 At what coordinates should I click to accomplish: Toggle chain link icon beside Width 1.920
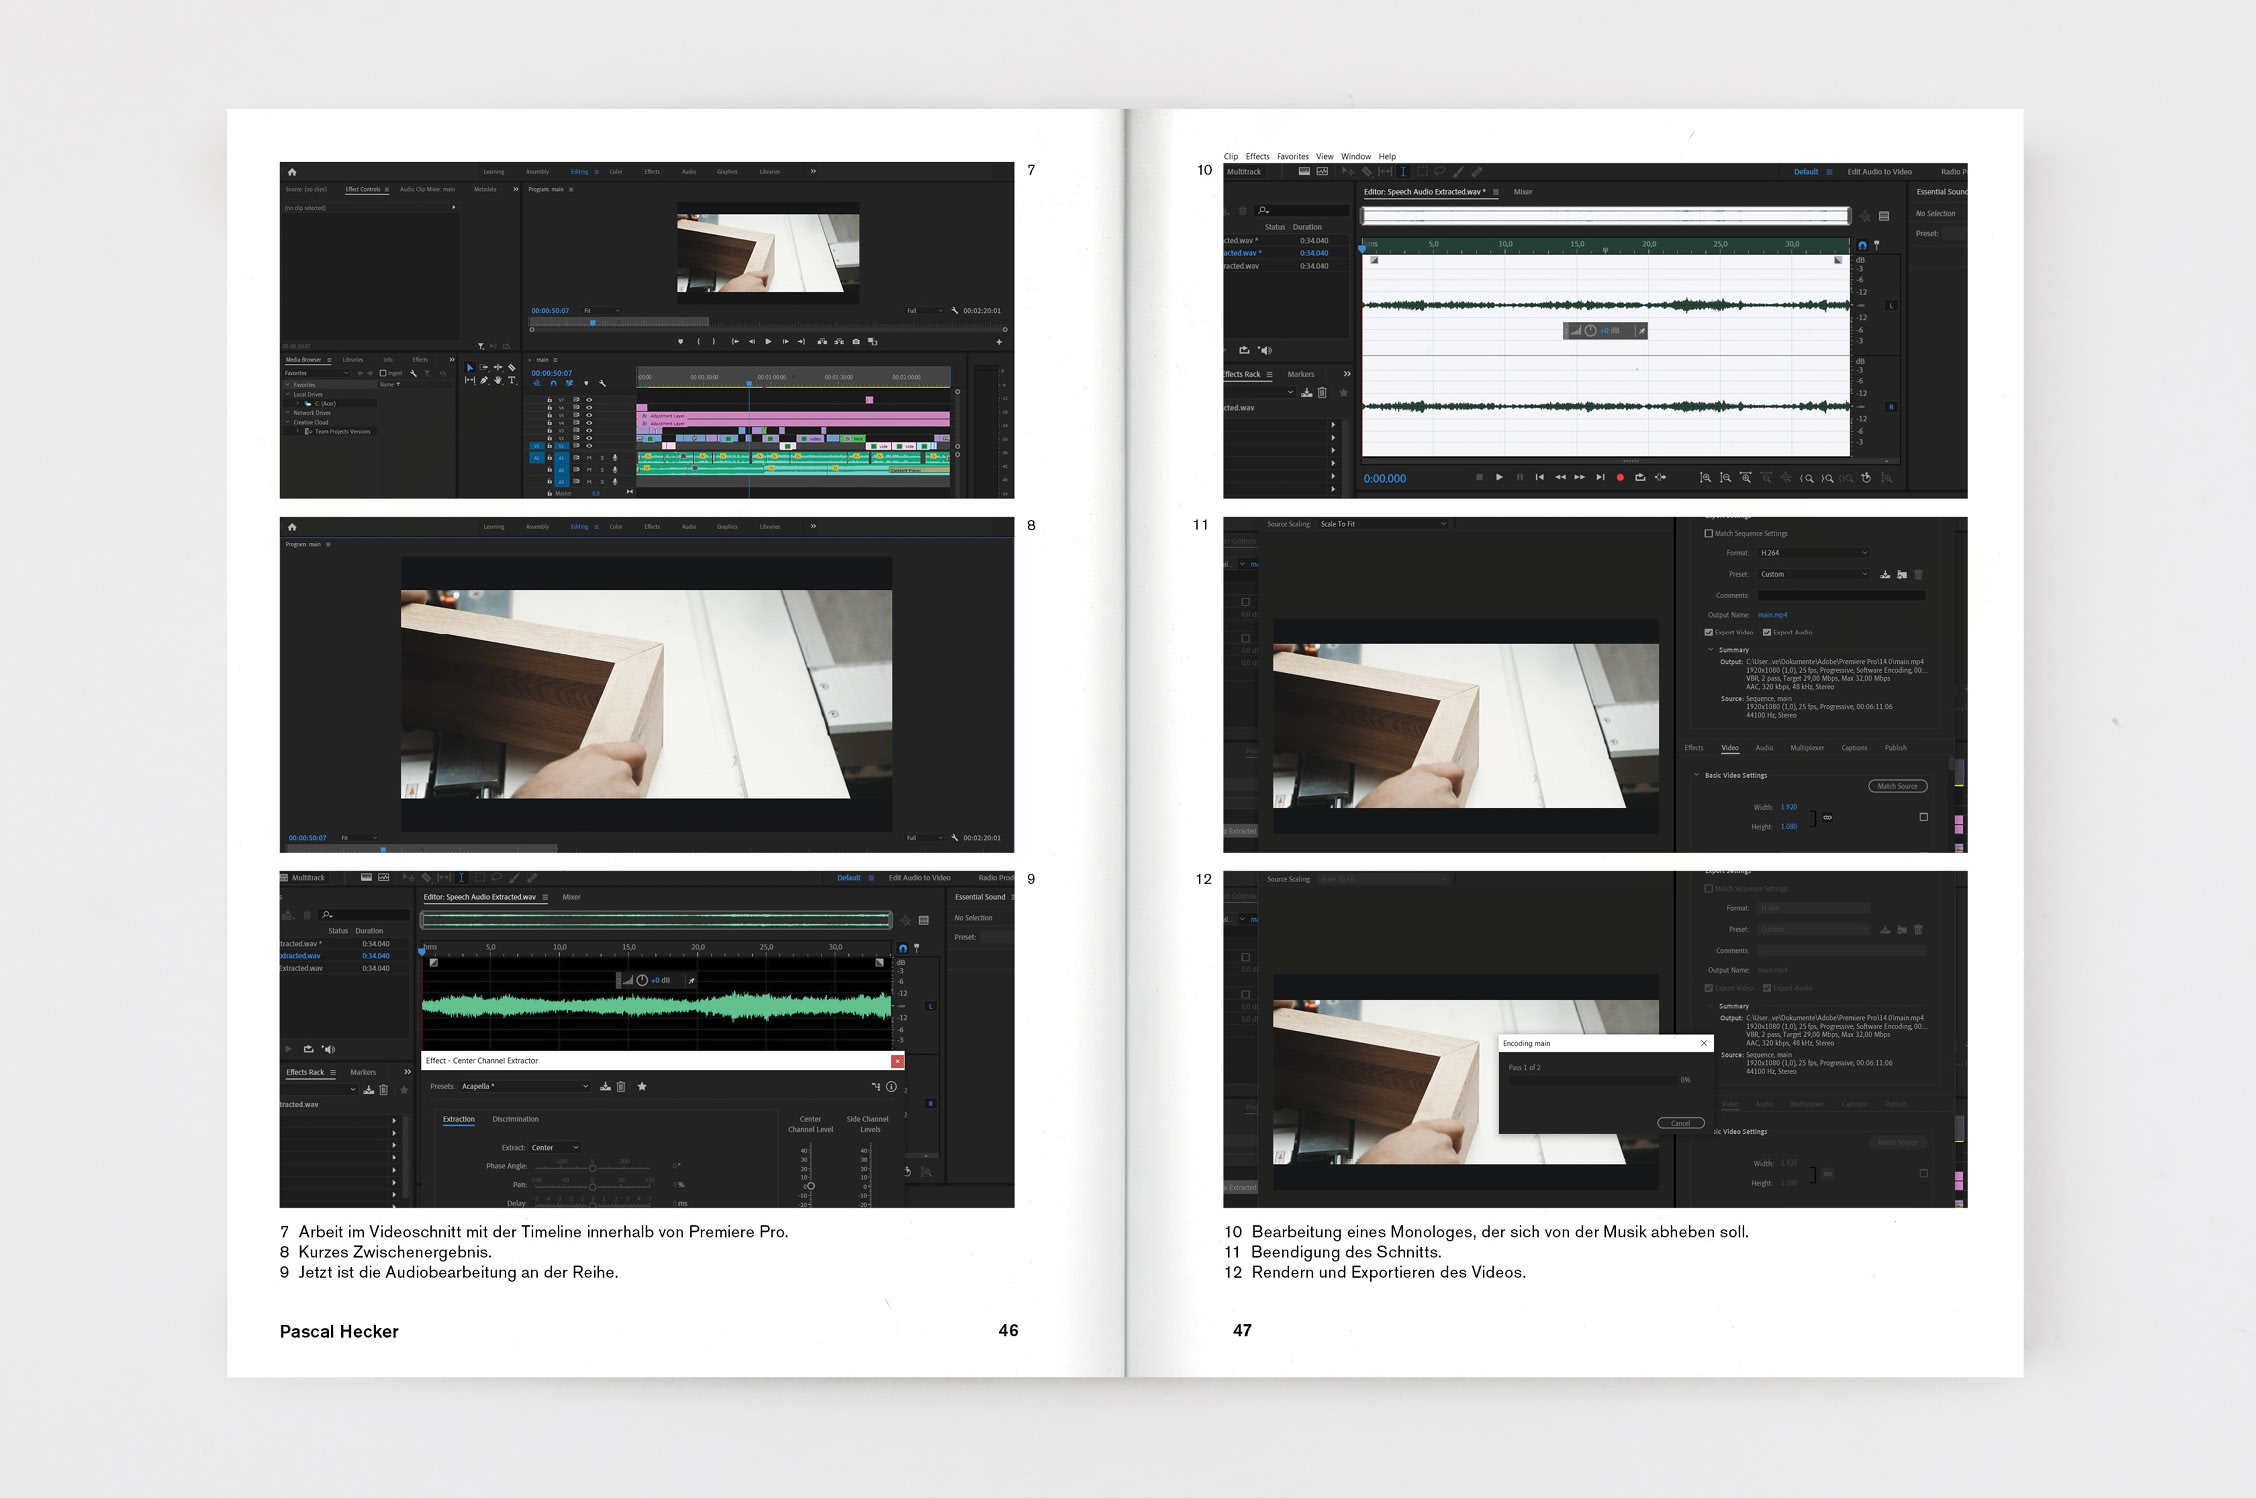(1828, 817)
